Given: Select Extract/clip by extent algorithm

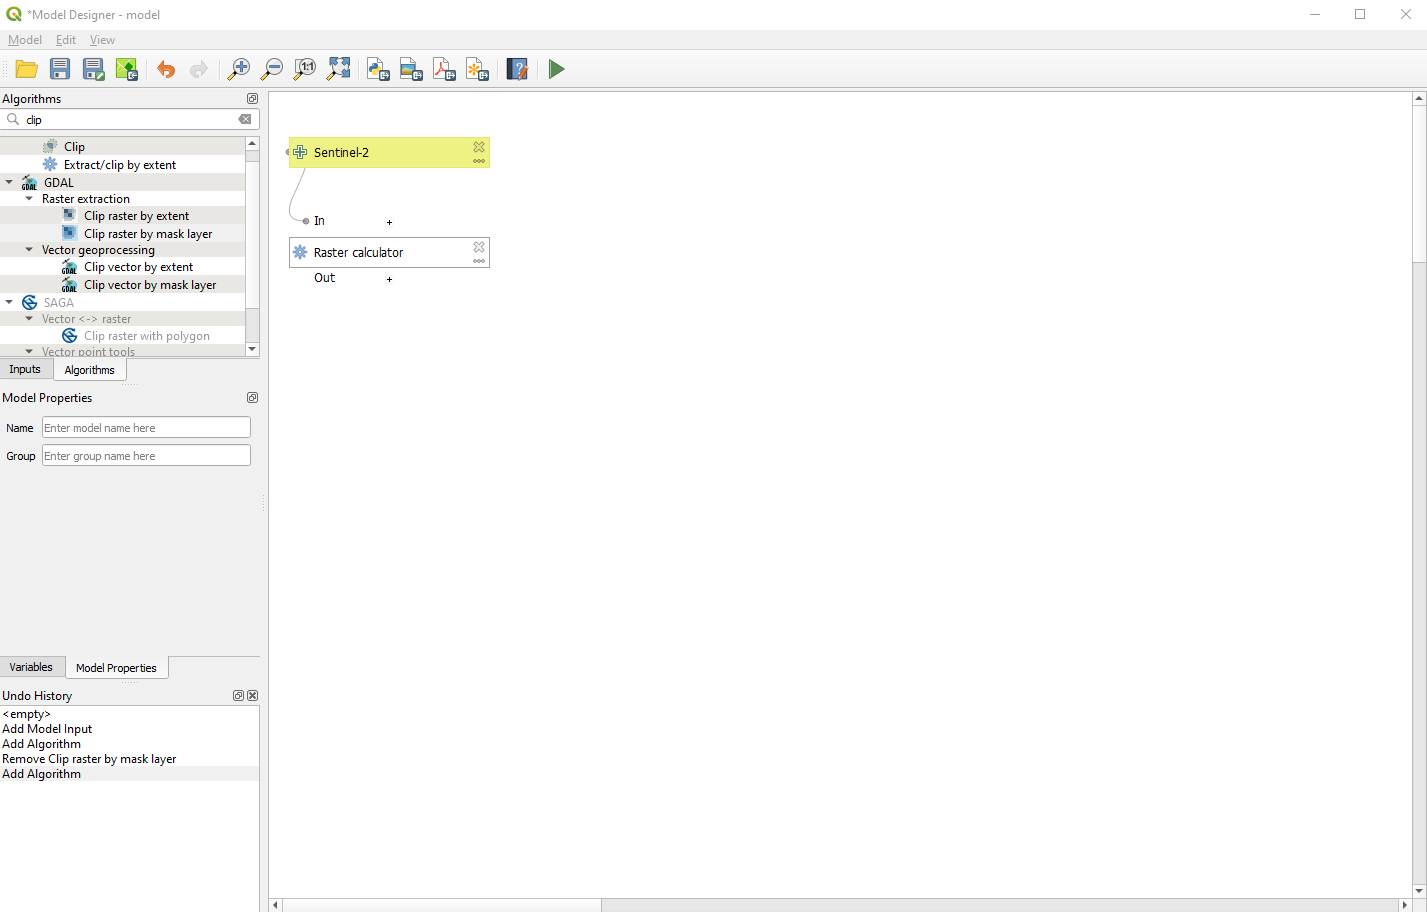Looking at the screenshot, I should pos(120,165).
